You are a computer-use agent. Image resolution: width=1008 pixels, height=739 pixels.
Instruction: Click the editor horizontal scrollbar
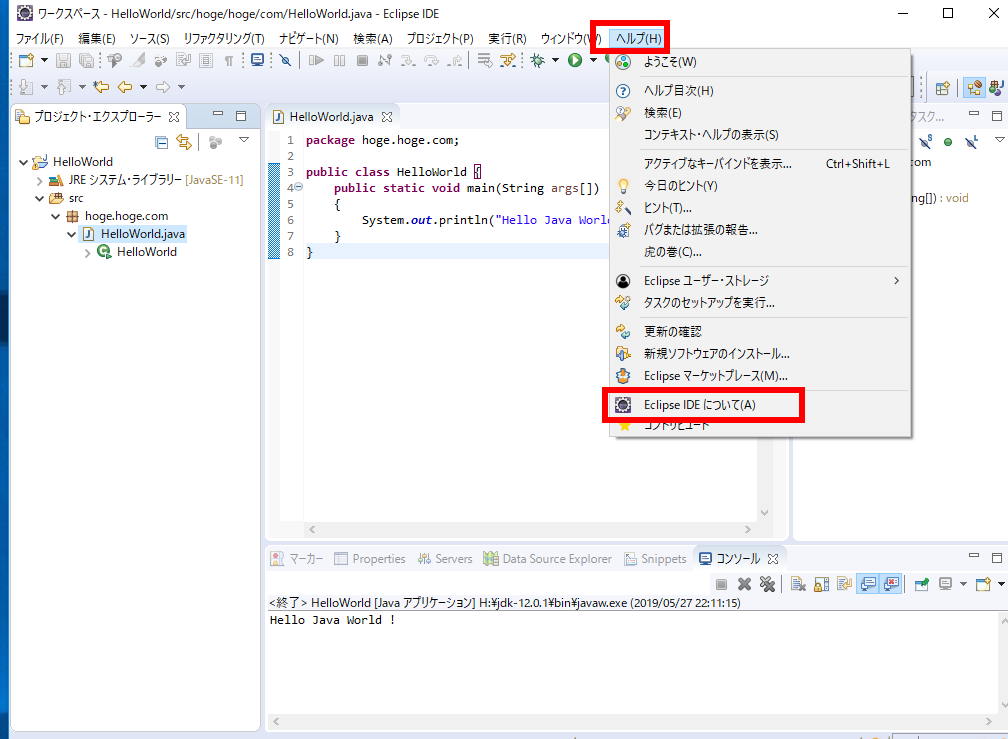pyautogui.click(x=530, y=530)
